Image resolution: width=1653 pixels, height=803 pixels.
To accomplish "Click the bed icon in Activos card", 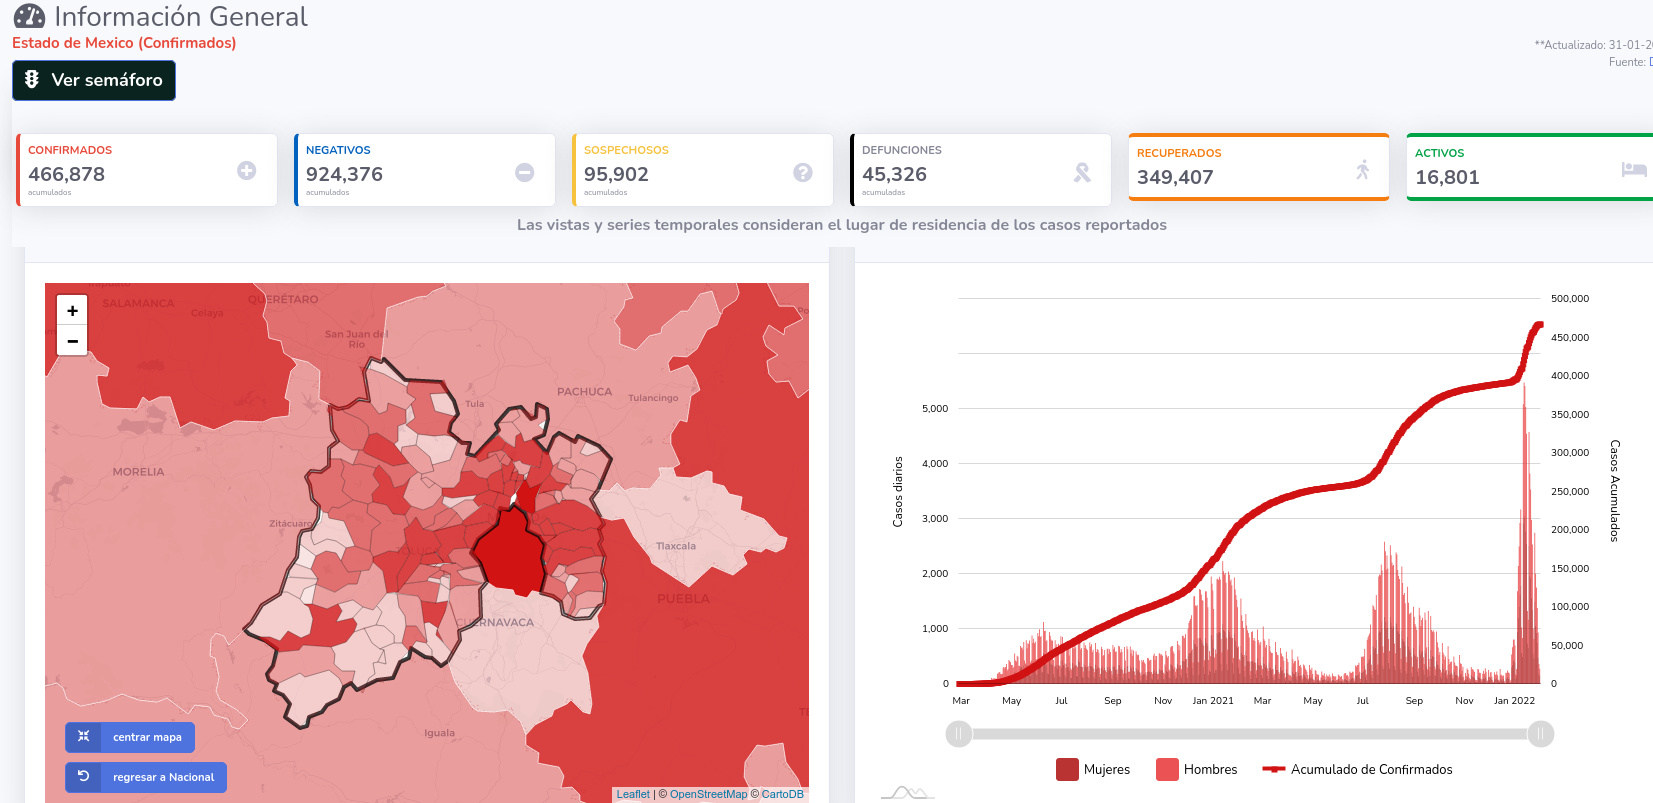I will pos(1634,169).
